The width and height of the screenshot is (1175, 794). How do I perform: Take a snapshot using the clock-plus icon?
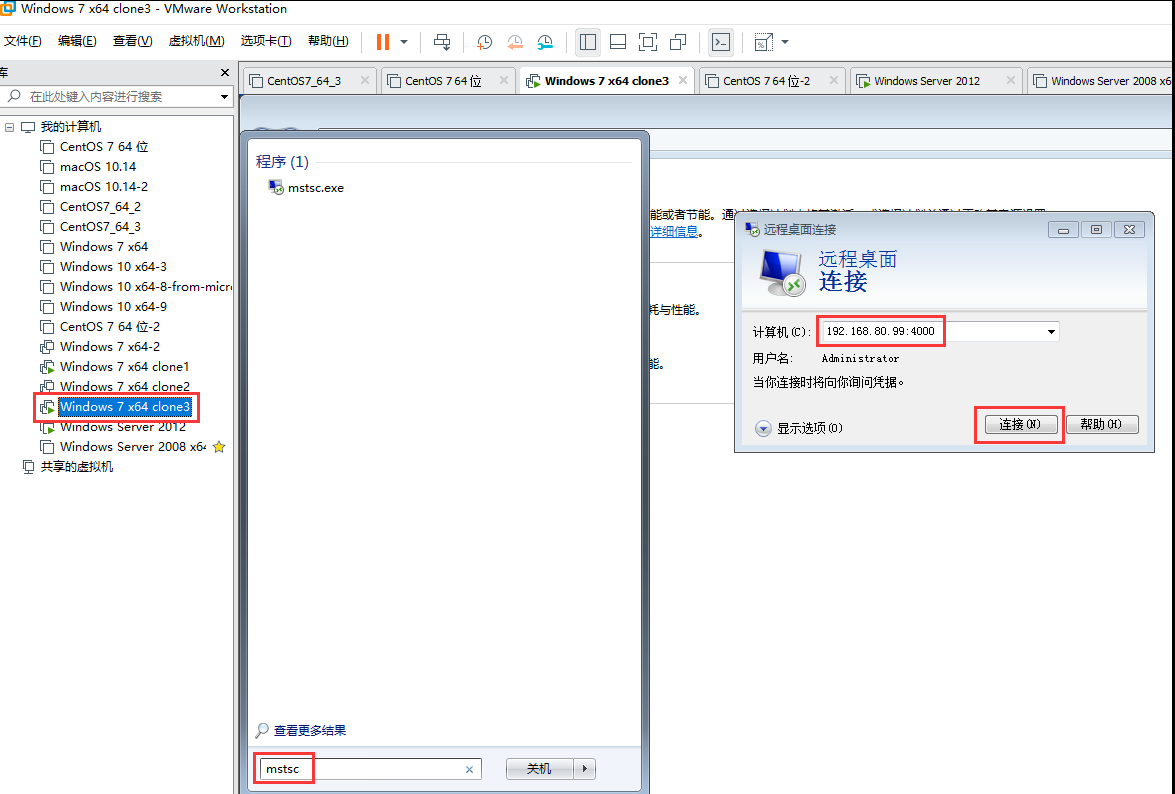pos(484,42)
